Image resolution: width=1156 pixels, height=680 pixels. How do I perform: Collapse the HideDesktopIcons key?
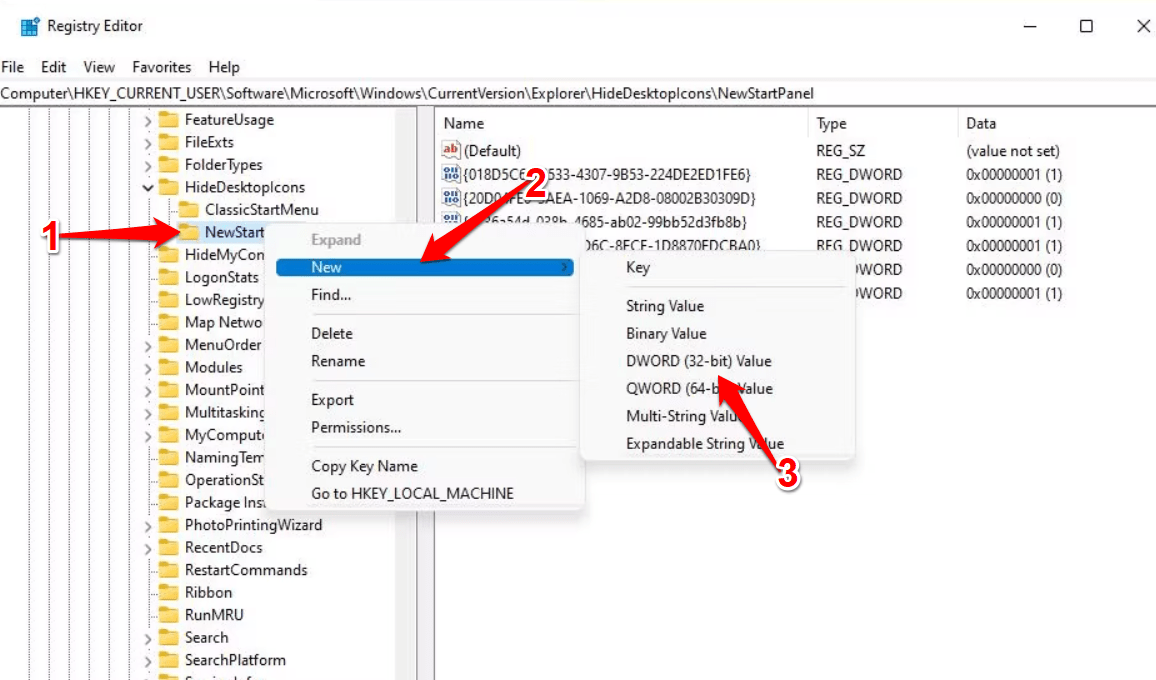coord(148,187)
